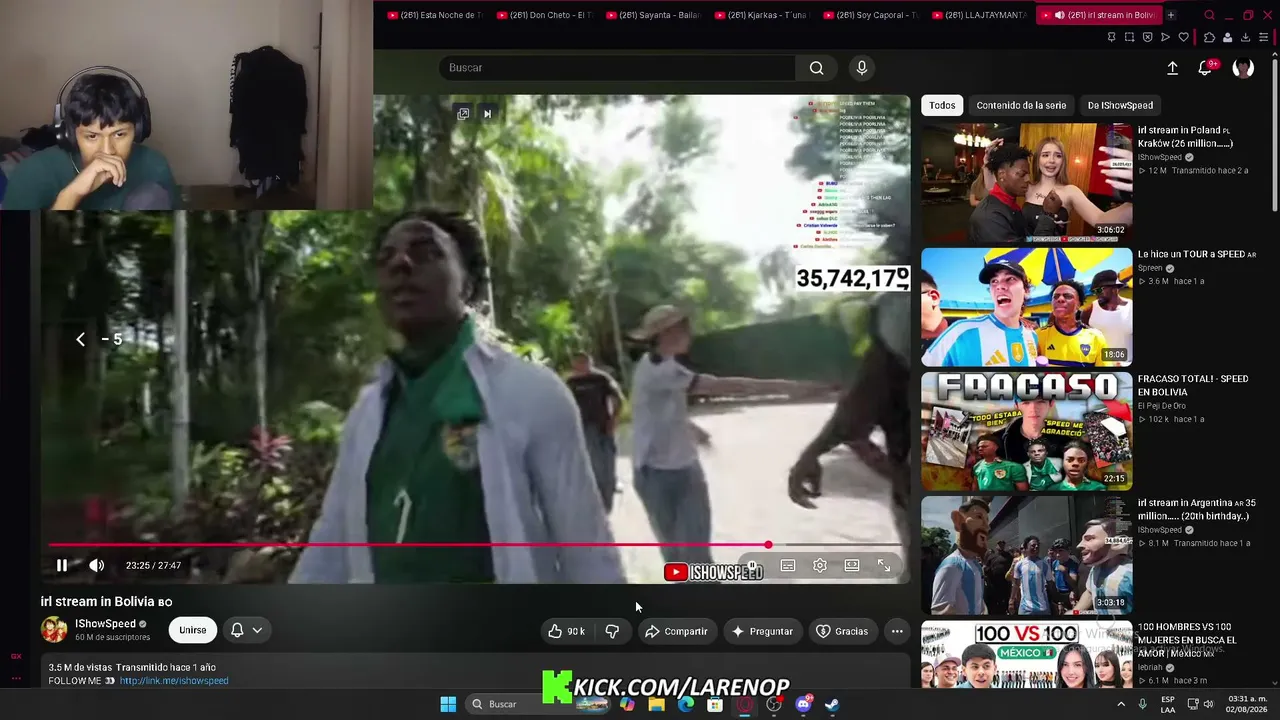Focus the YouTube Buscar search field
Screen dimensions: 1280x720
click(617, 67)
